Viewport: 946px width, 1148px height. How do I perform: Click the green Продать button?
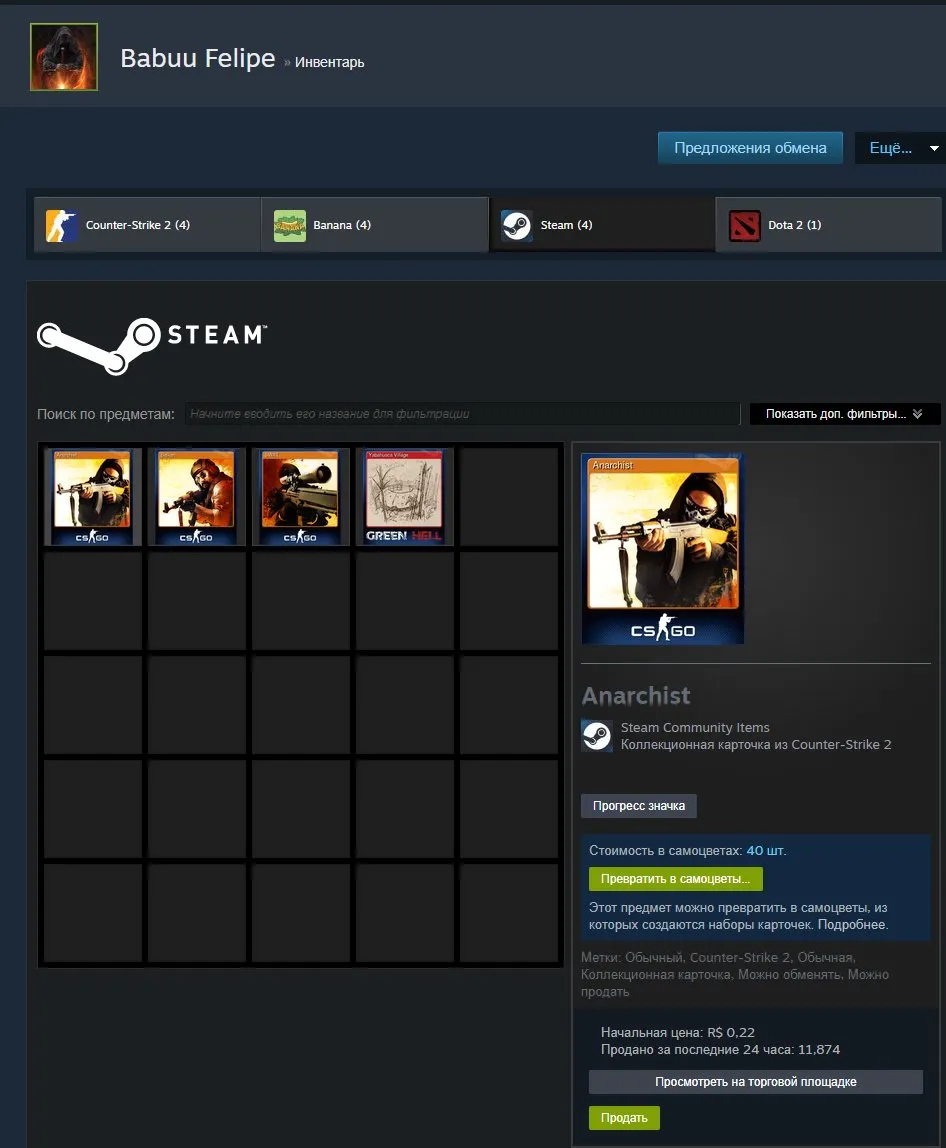pos(625,1117)
